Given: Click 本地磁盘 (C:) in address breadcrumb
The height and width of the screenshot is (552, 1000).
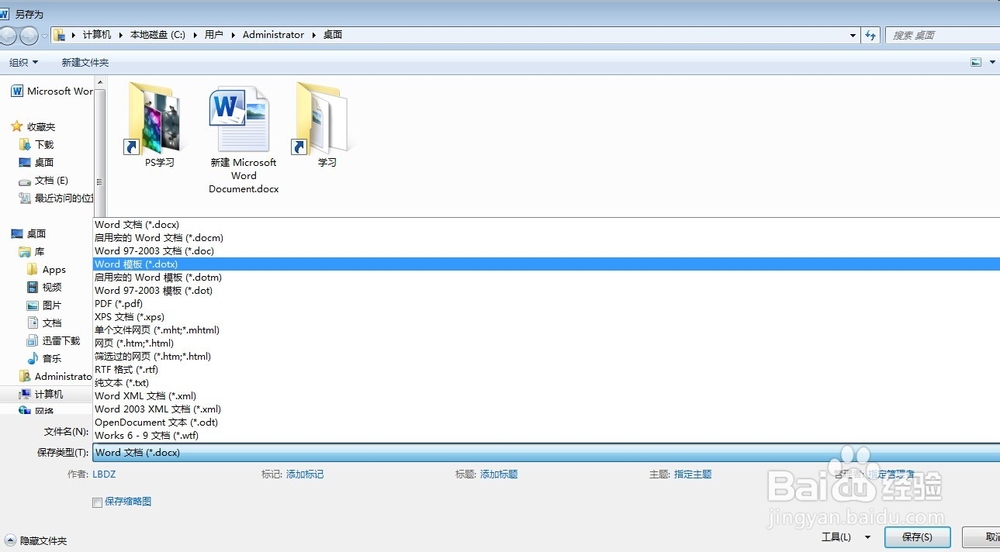Looking at the screenshot, I should tap(158, 35).
